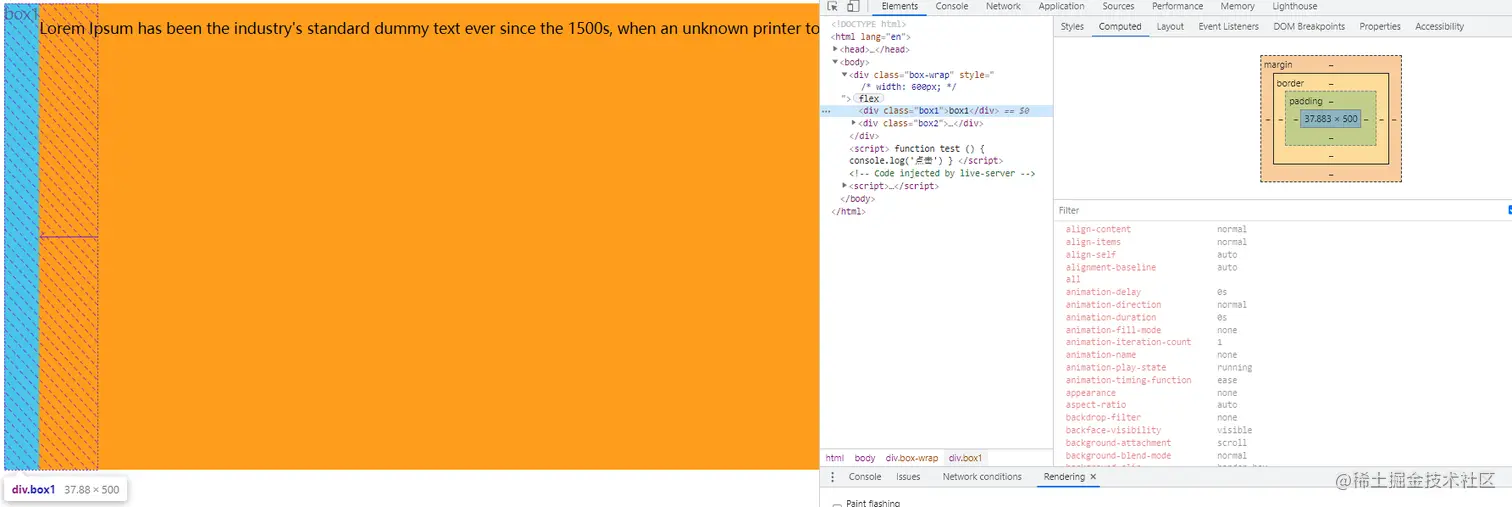
Task: Open the Properties sidebar tab
Action: (x=1380, y=27)
